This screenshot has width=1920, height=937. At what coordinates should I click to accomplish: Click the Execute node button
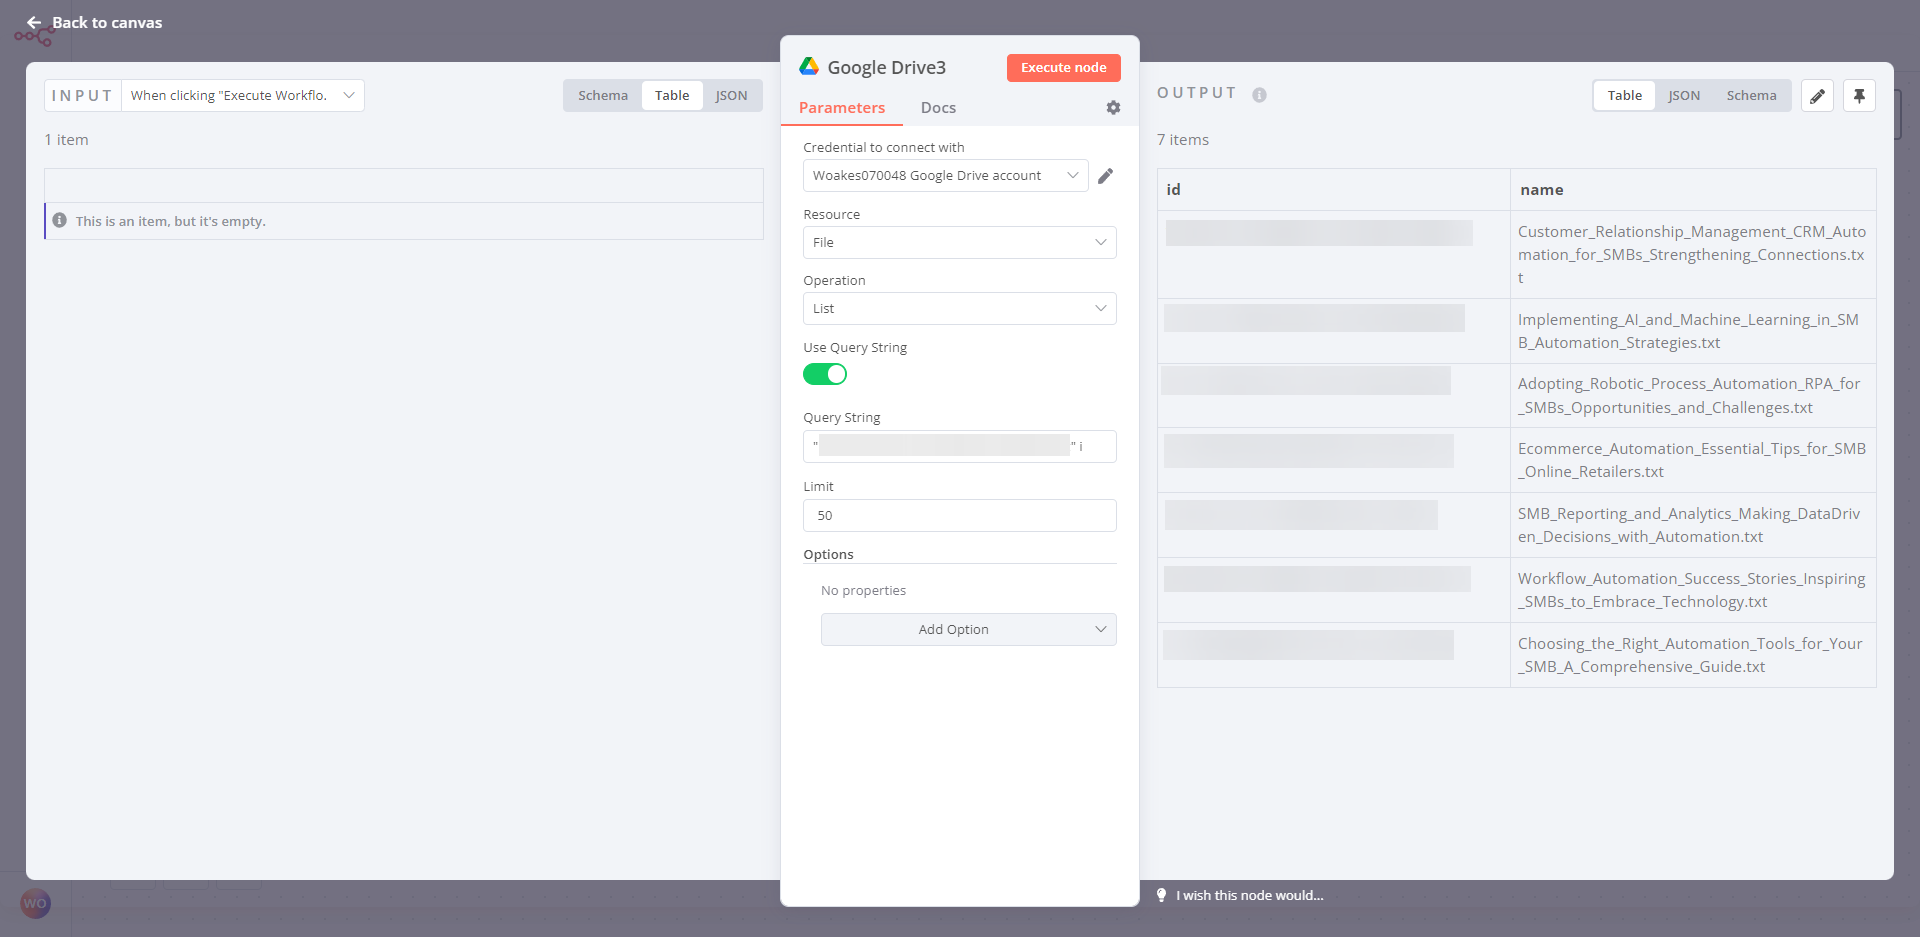1063,68
